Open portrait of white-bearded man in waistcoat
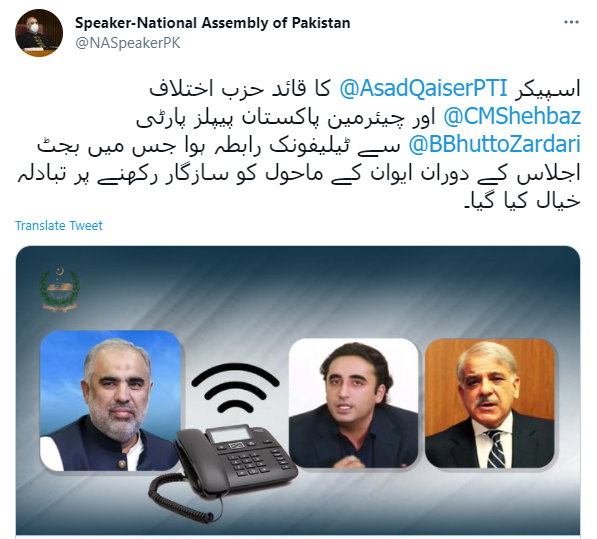Viewport: 597px width, 539px height. coord(110,400)
